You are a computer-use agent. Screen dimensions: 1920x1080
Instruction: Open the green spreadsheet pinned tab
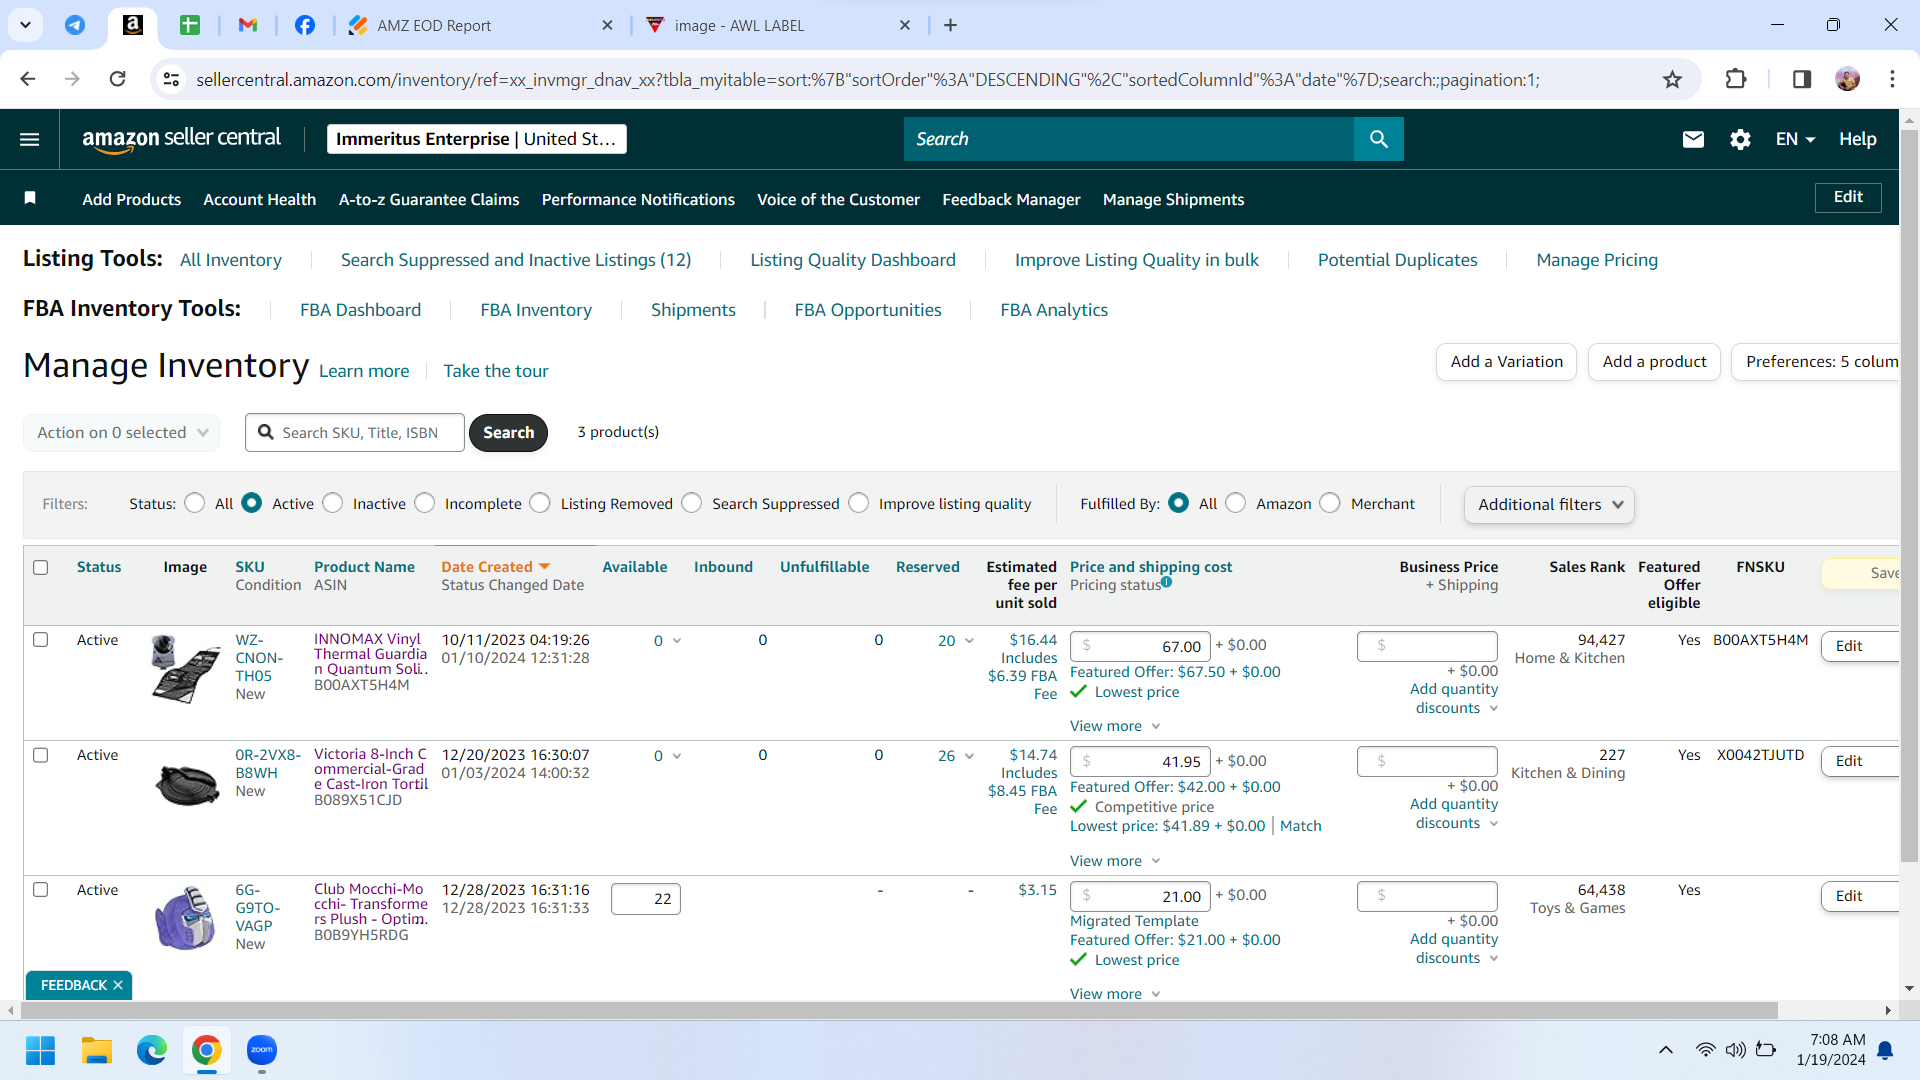pos(190,25)
